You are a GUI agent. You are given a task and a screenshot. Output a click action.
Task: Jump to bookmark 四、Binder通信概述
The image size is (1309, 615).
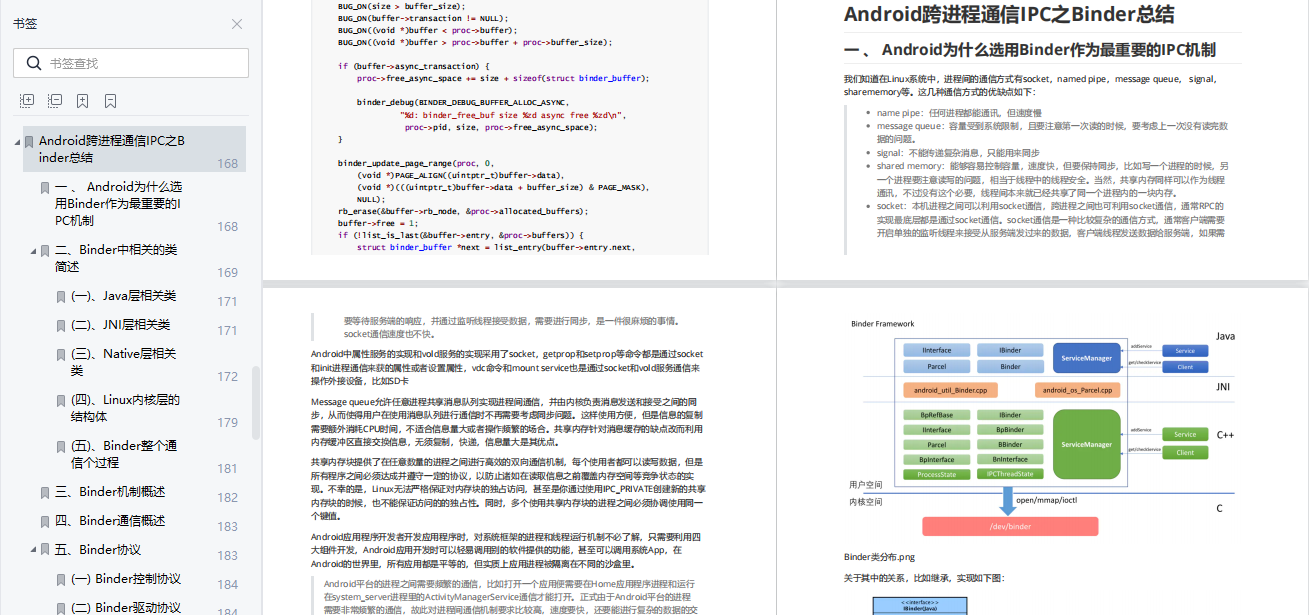click(110, 521)
